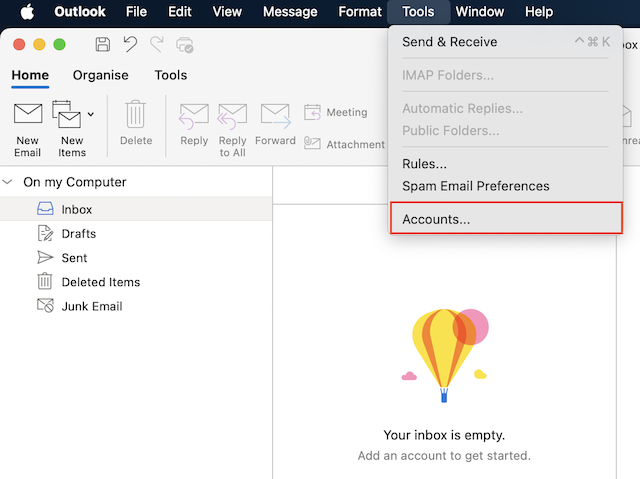Choose Rules... from Tools menu
The image size is (640, 479).
506,164
